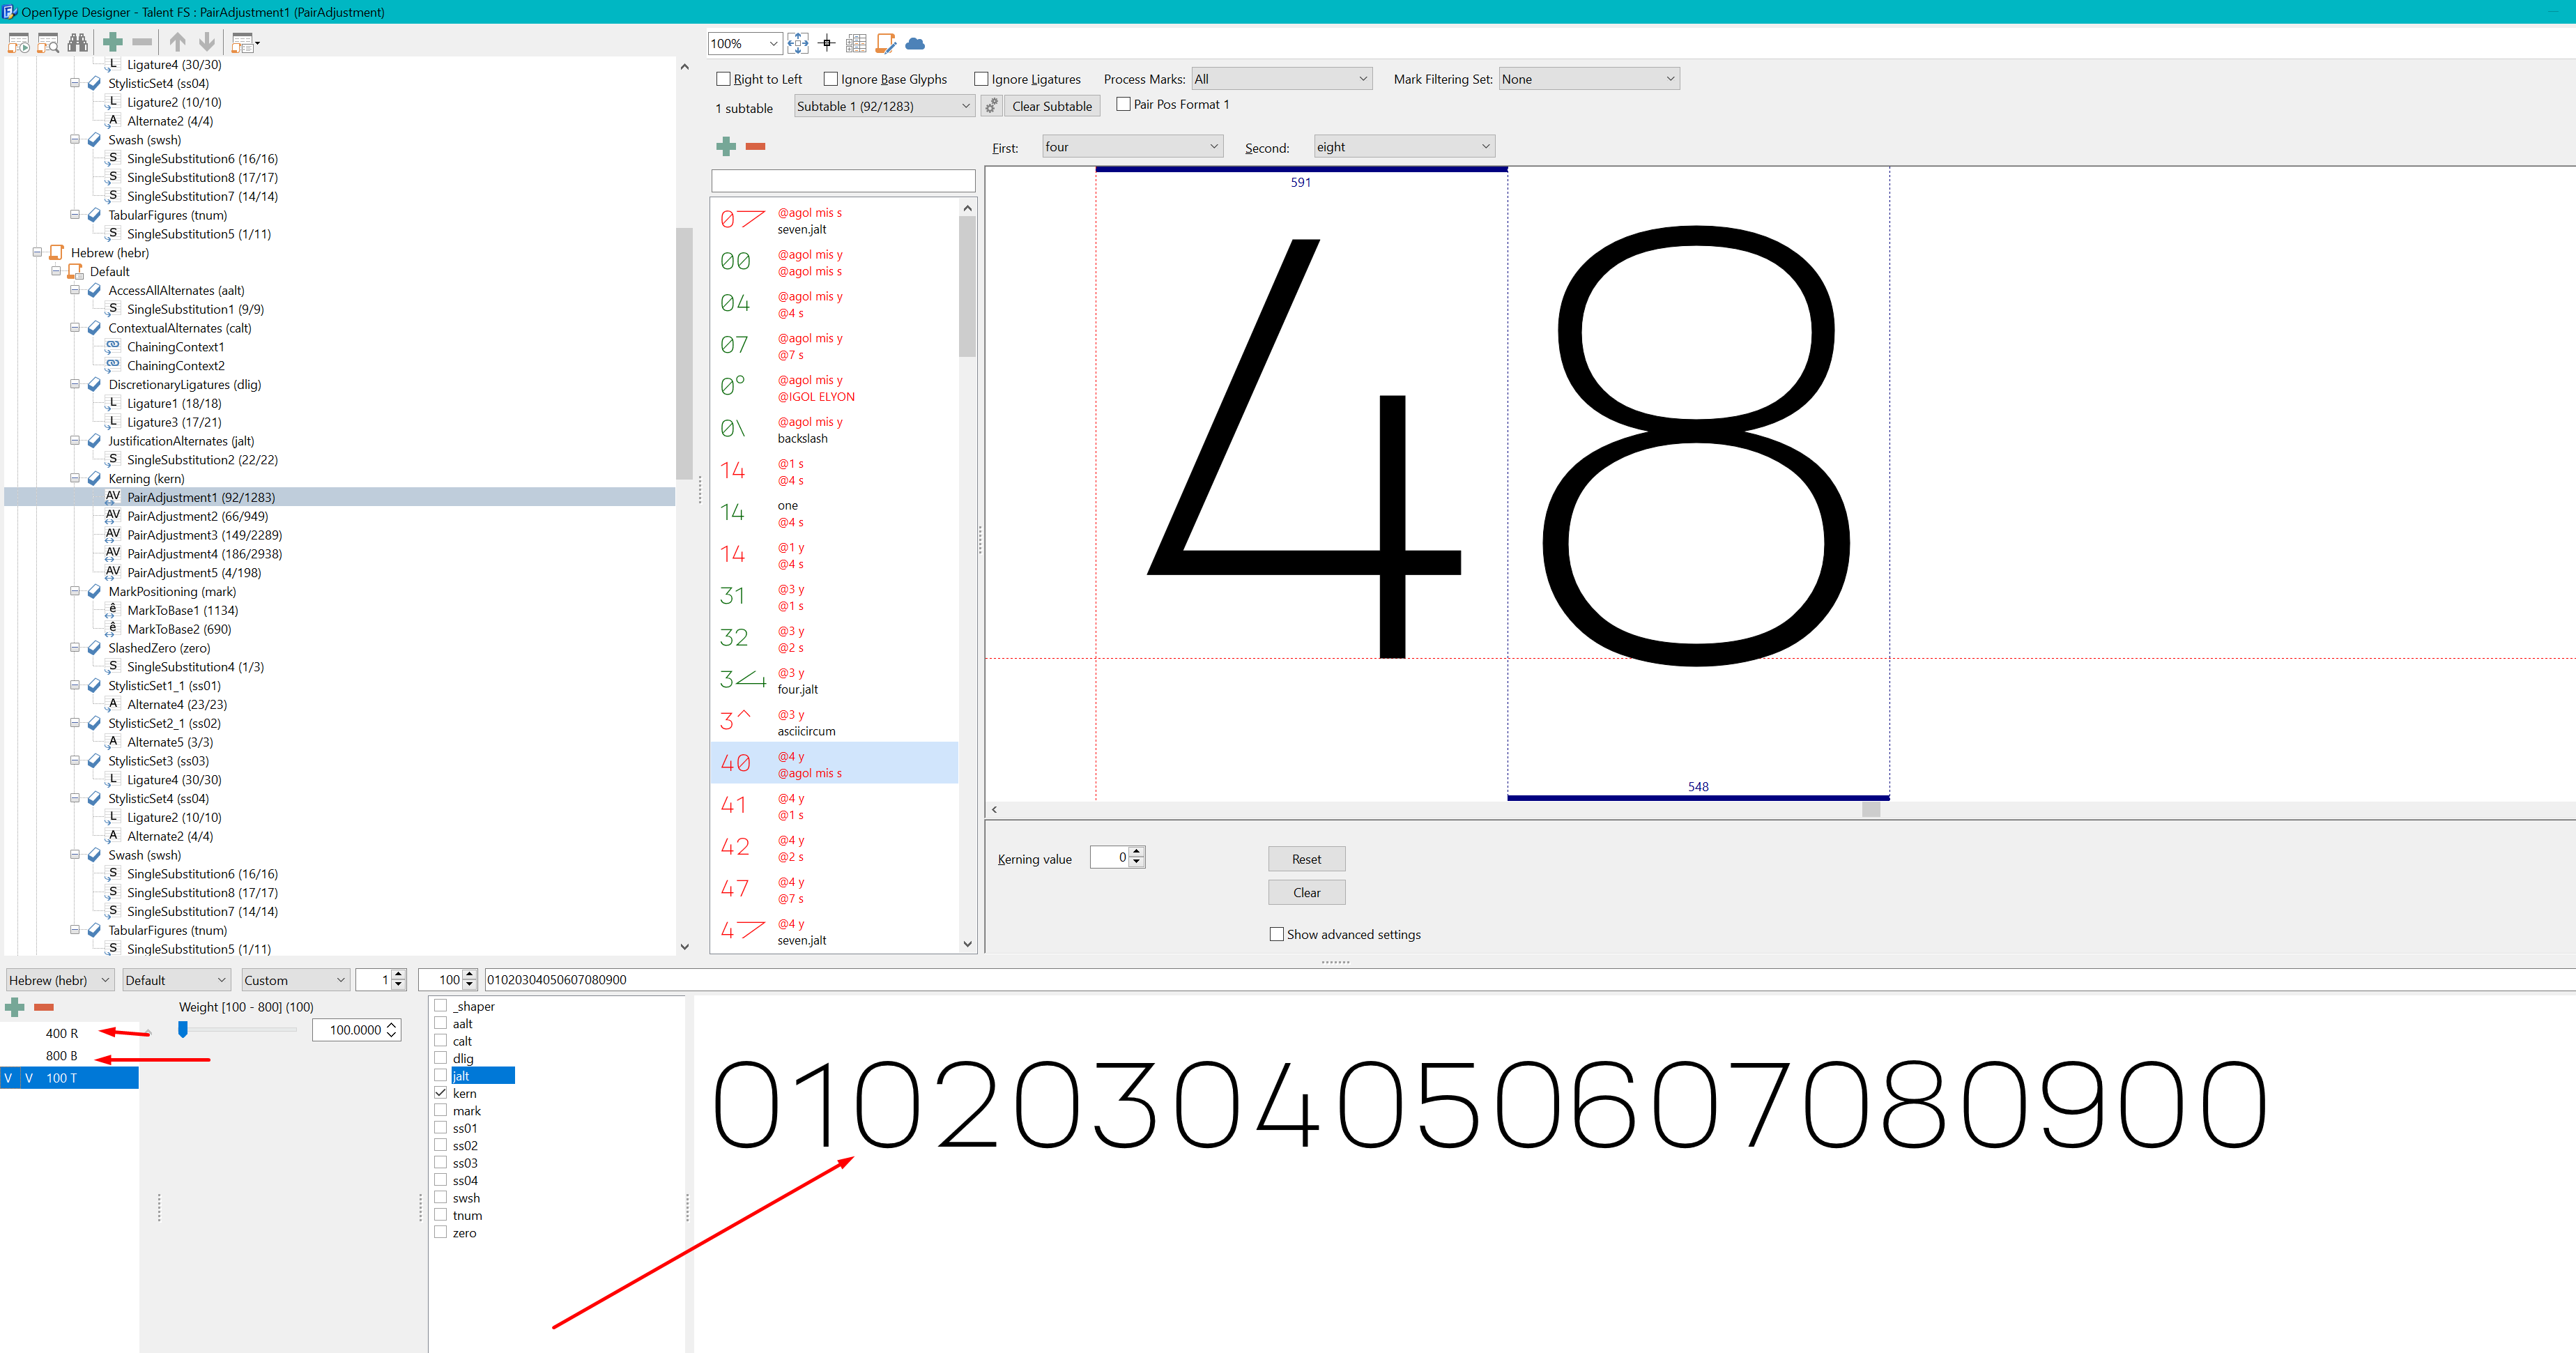The image size is (2576, 1353).
Task: Collapse the Kerning (kern) feature node
Action: 75,478
